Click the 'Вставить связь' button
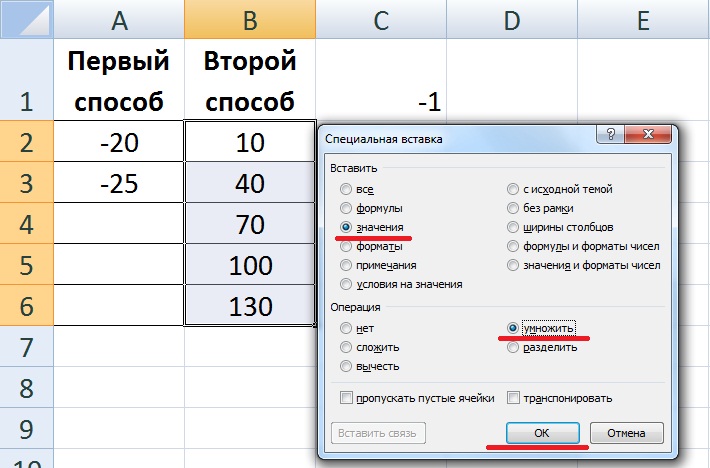The image size is (710, 468). 378,433
